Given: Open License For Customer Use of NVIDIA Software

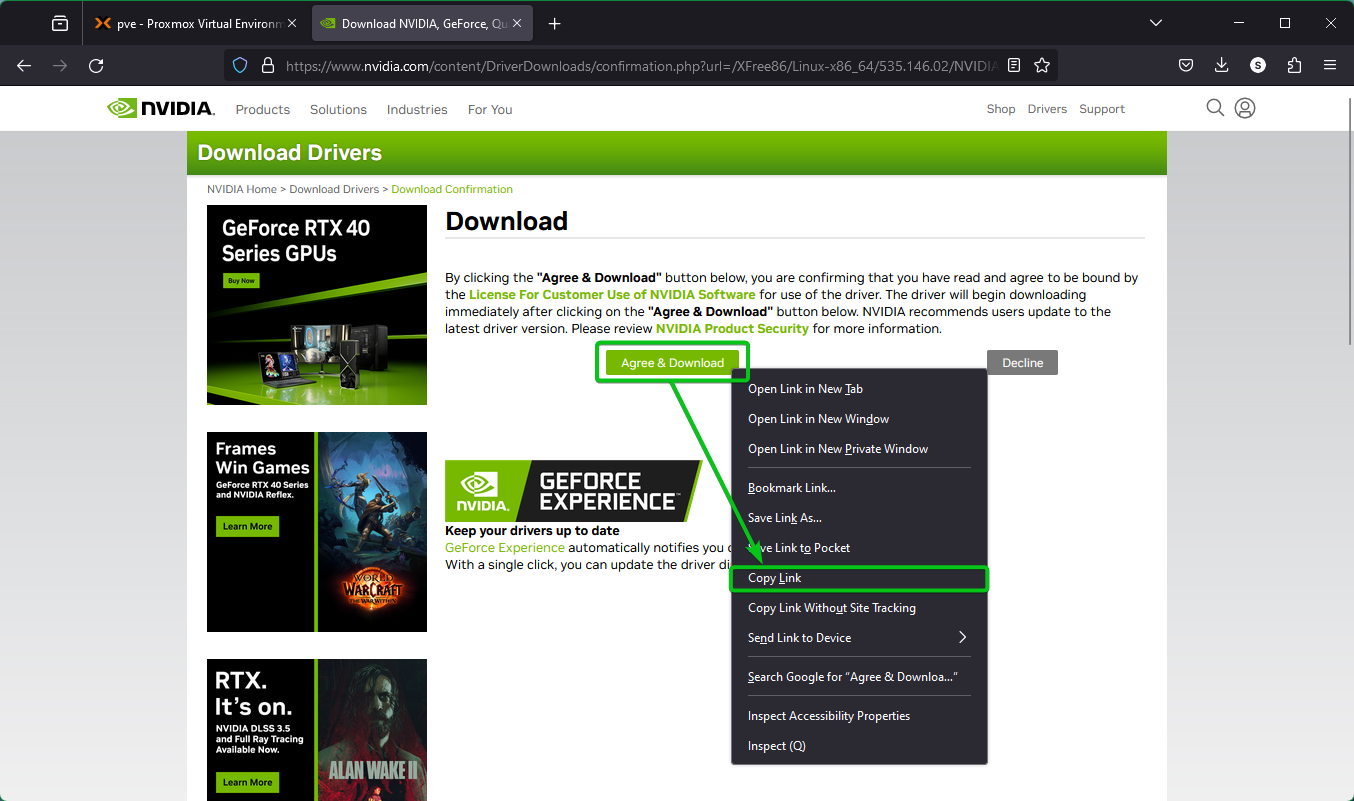Looking at the screenshot, I should [x=612, y=295].
